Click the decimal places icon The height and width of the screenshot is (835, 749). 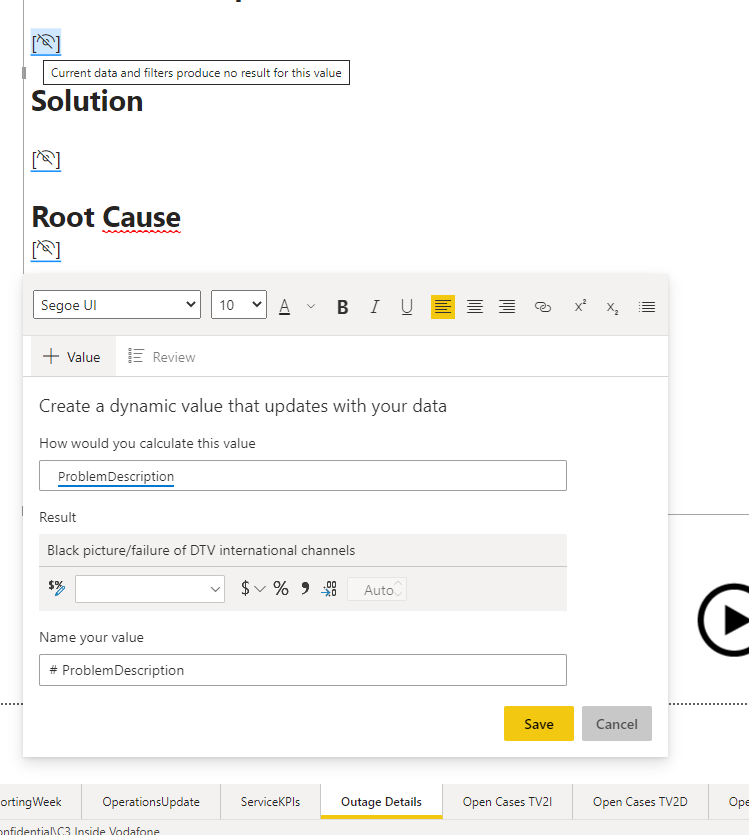(x=329, y=588)
